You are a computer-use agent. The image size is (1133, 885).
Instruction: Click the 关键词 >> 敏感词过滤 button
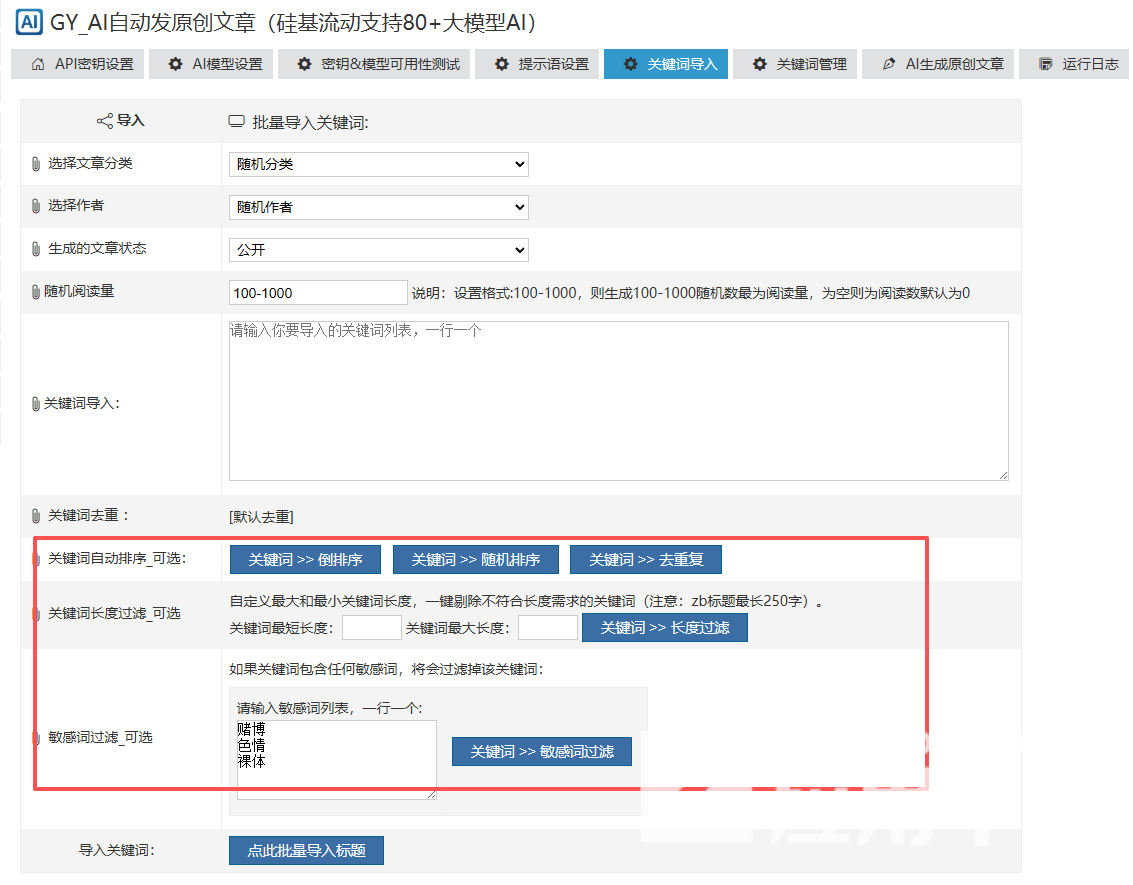pos(541,751)
